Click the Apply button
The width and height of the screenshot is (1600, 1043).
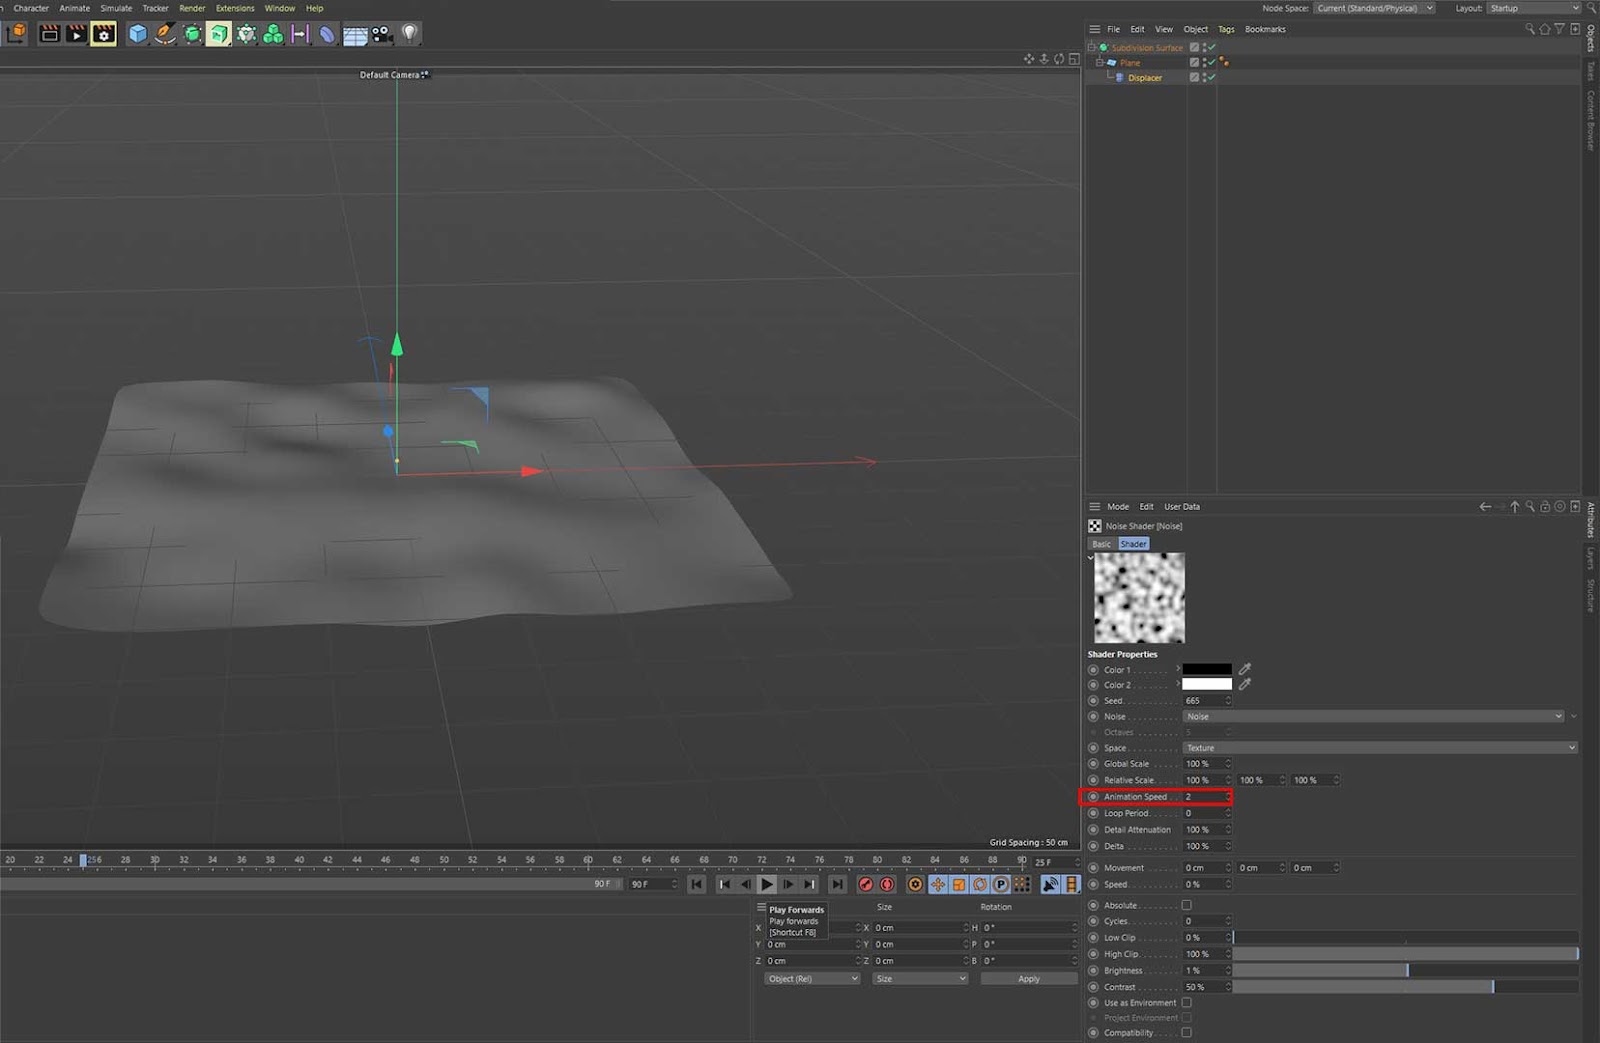pyautogui.click(x=1028, y=979)
